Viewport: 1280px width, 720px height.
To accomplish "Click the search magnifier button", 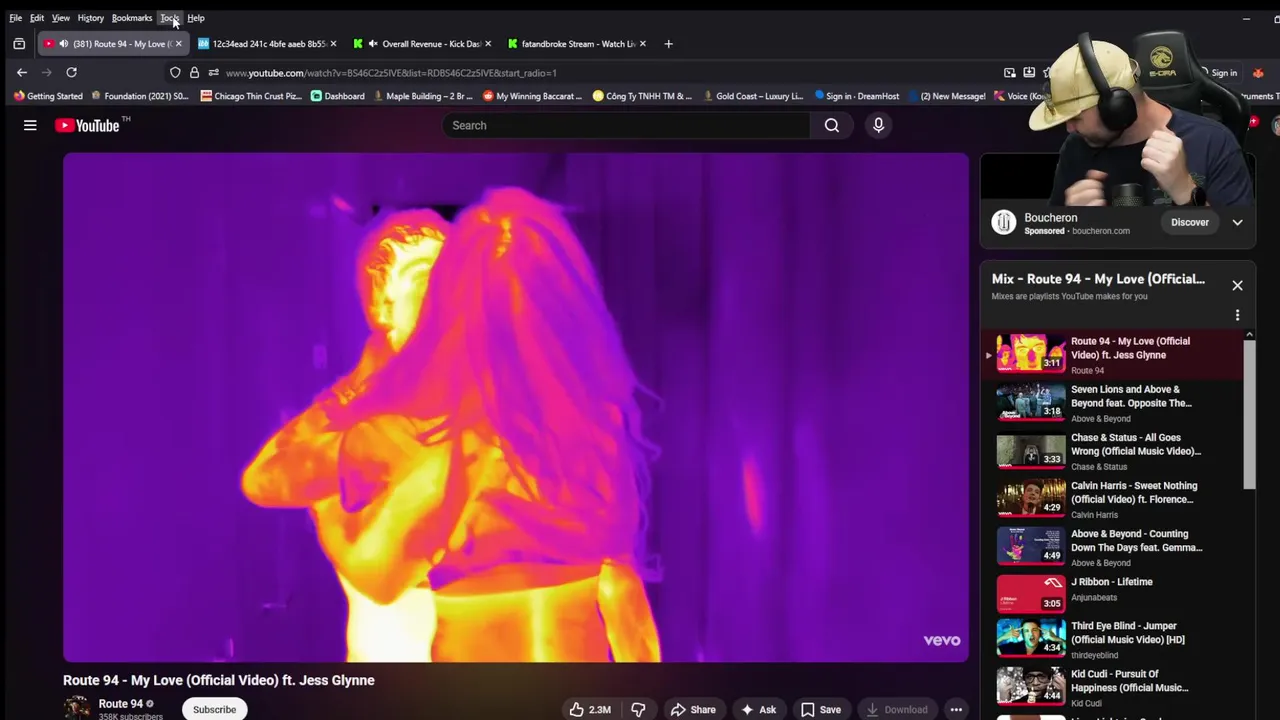I will coord(831,125).
